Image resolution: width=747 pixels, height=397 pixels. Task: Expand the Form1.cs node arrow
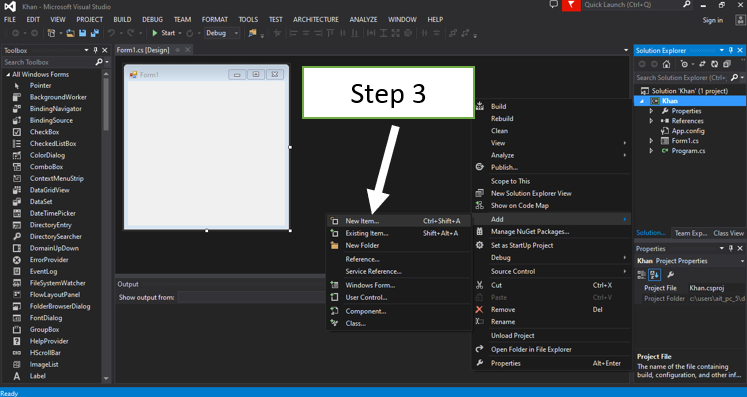(651, 141)
